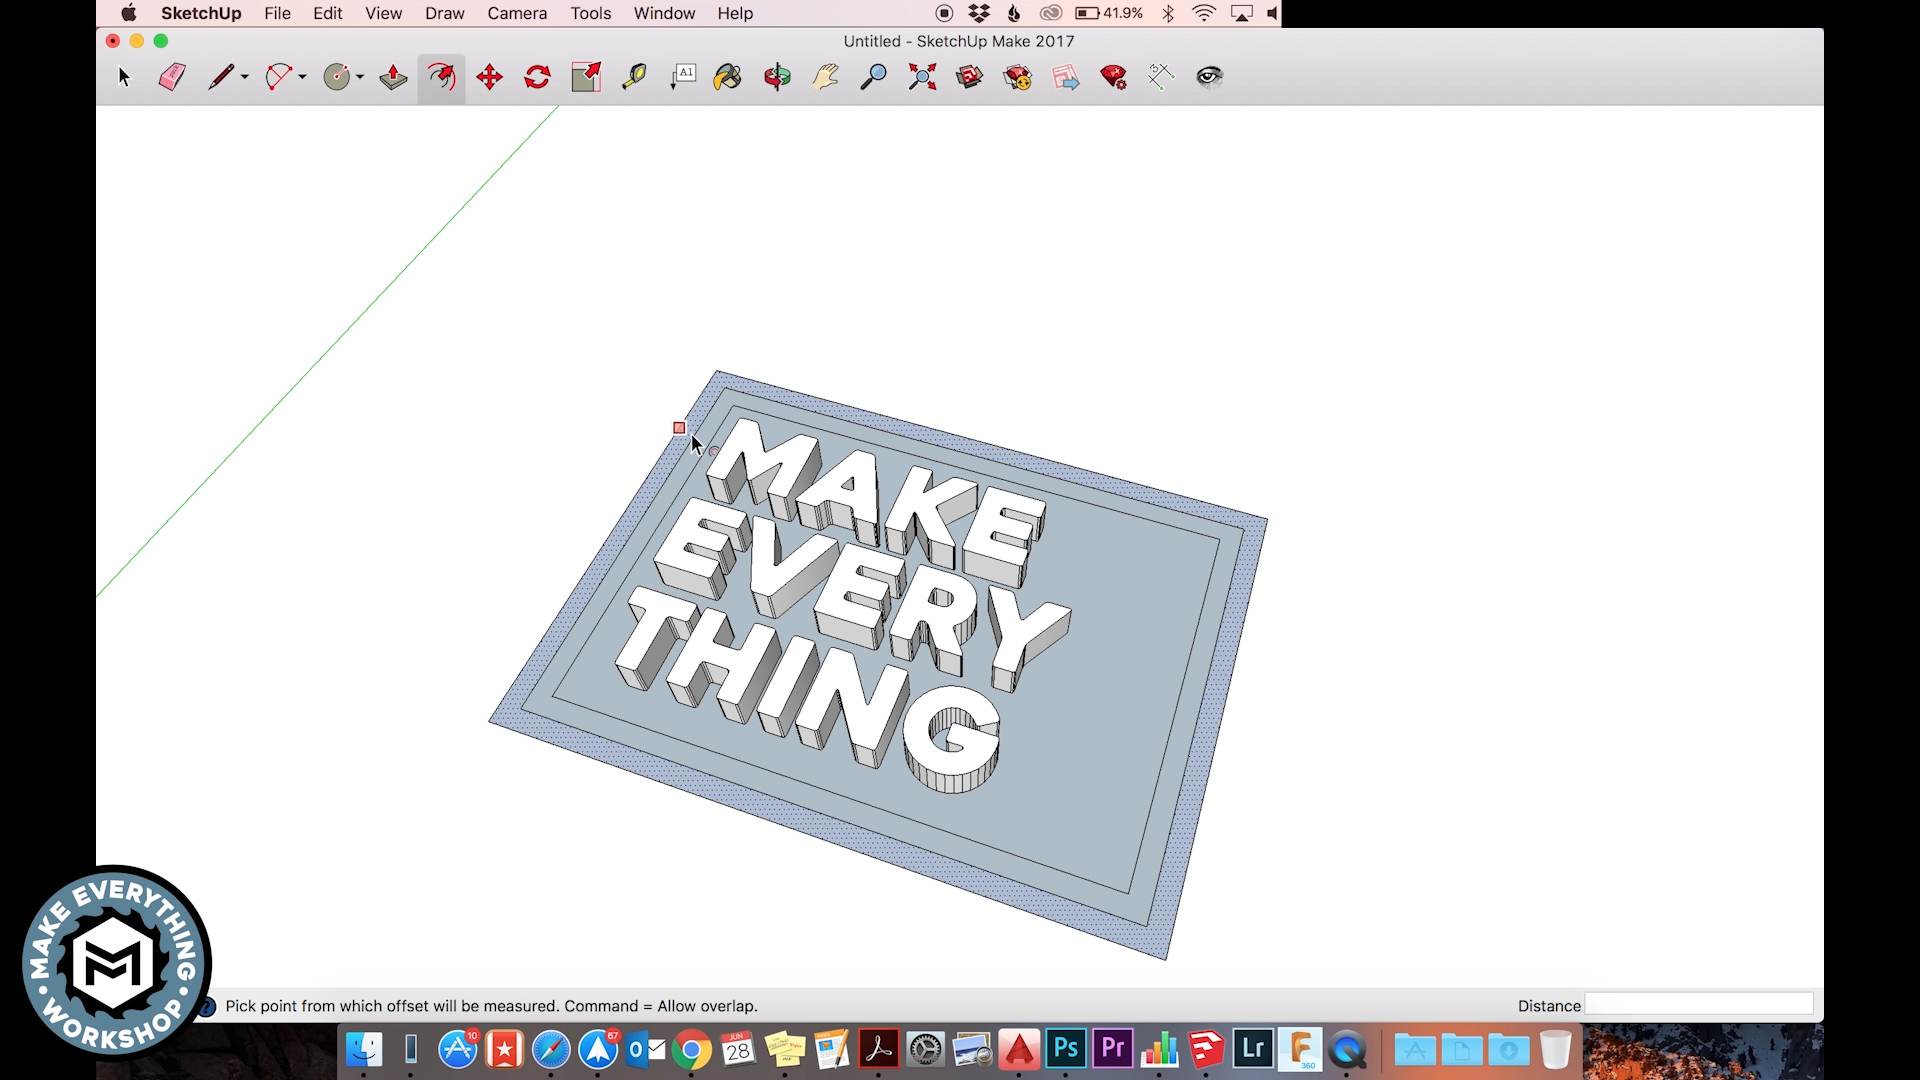Expand the Arc tool dropdown arrow
Image resolution: width=1920 pixels, height=1080 pixels.
tap(302, 77)
